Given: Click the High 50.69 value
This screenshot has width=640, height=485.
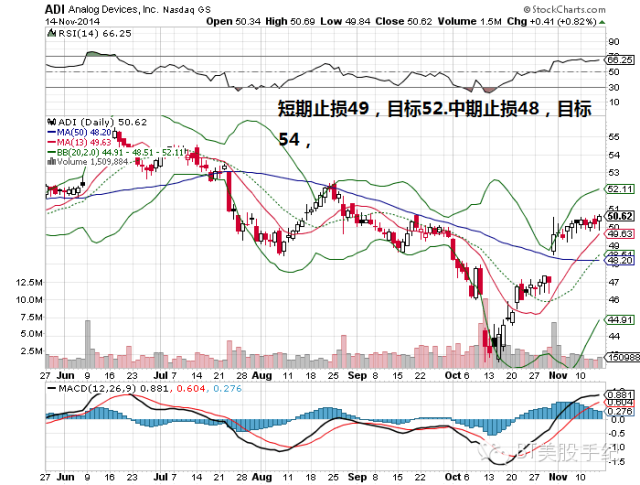Looking at the screenshot, I should click(290, 21).
